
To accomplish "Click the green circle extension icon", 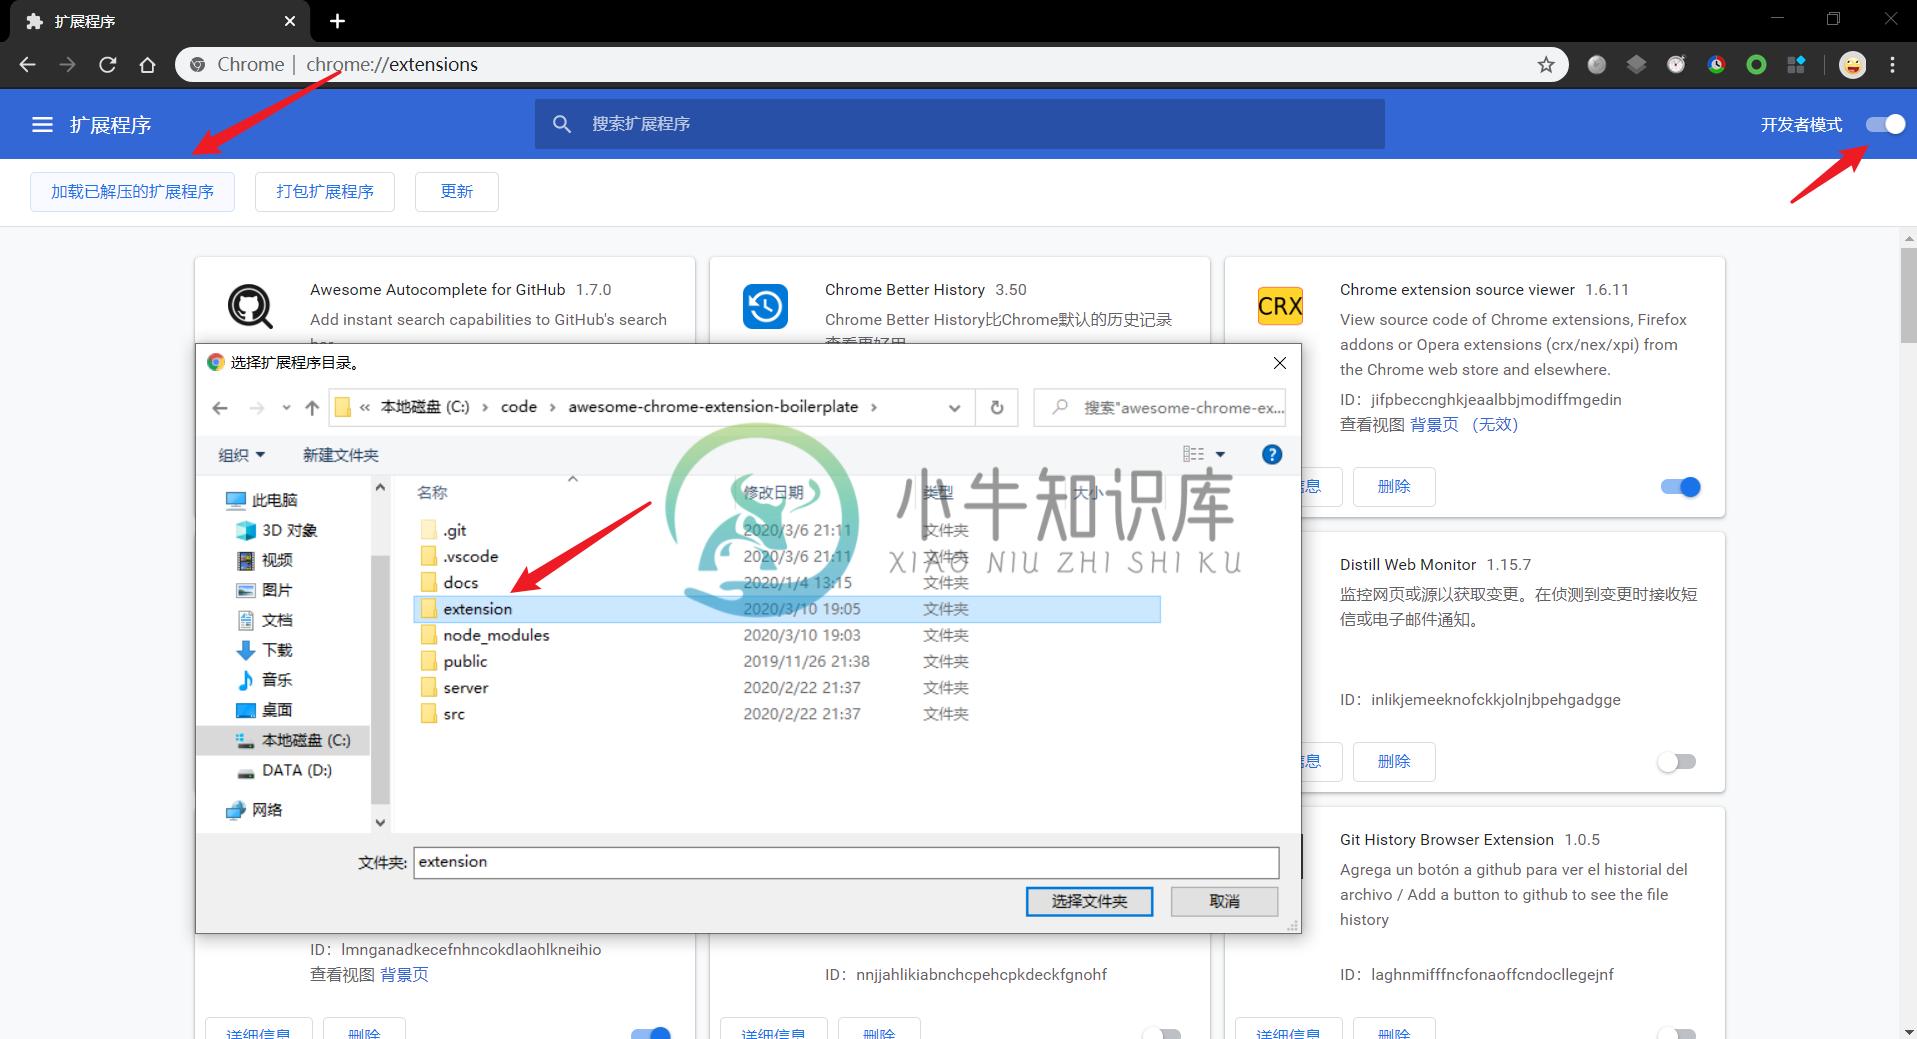I will click(x=1756, y=65).
